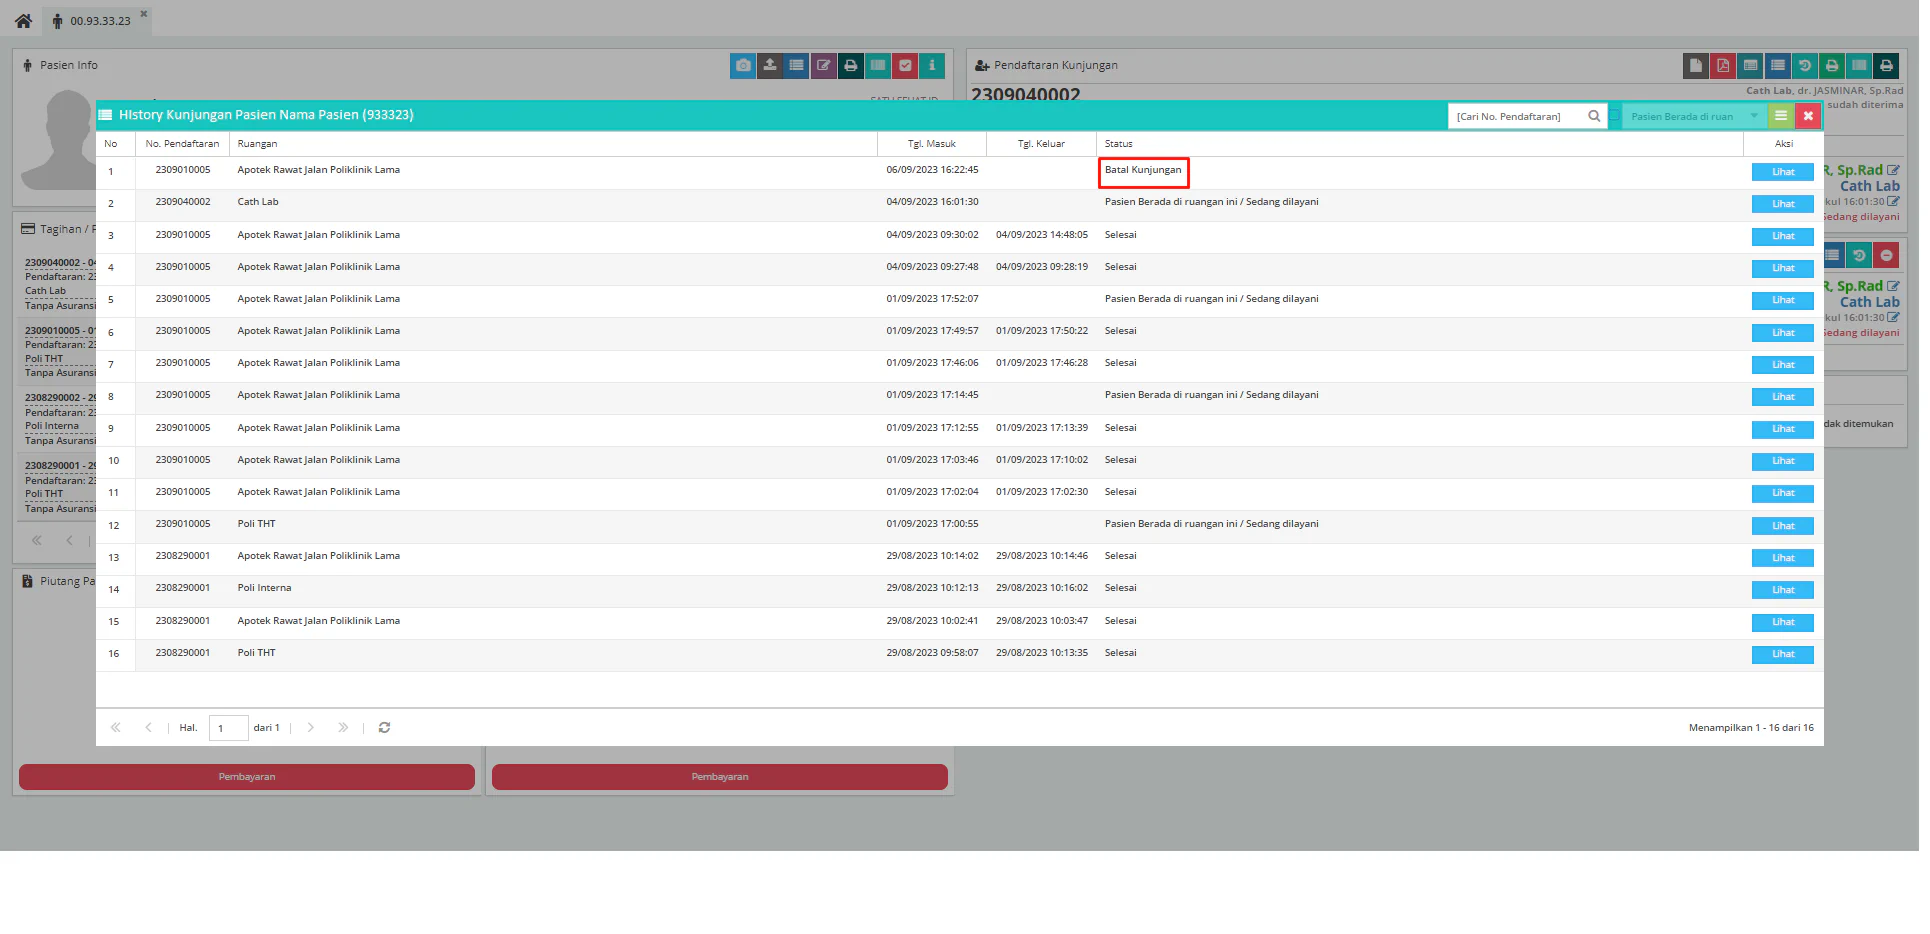Sort by the Status column header
This screenshot has height=934, width=1930.
(x=1420, y=144)
